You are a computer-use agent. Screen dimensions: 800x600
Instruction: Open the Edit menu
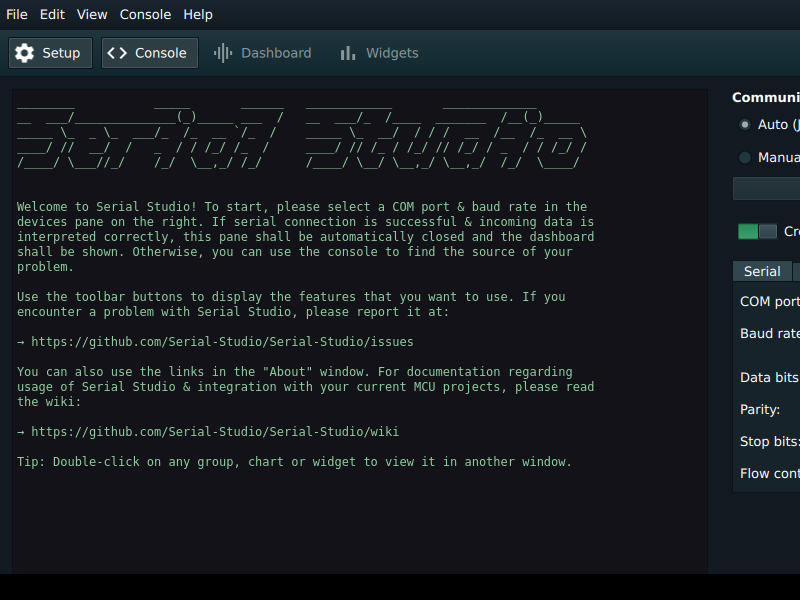coord(52,14)
